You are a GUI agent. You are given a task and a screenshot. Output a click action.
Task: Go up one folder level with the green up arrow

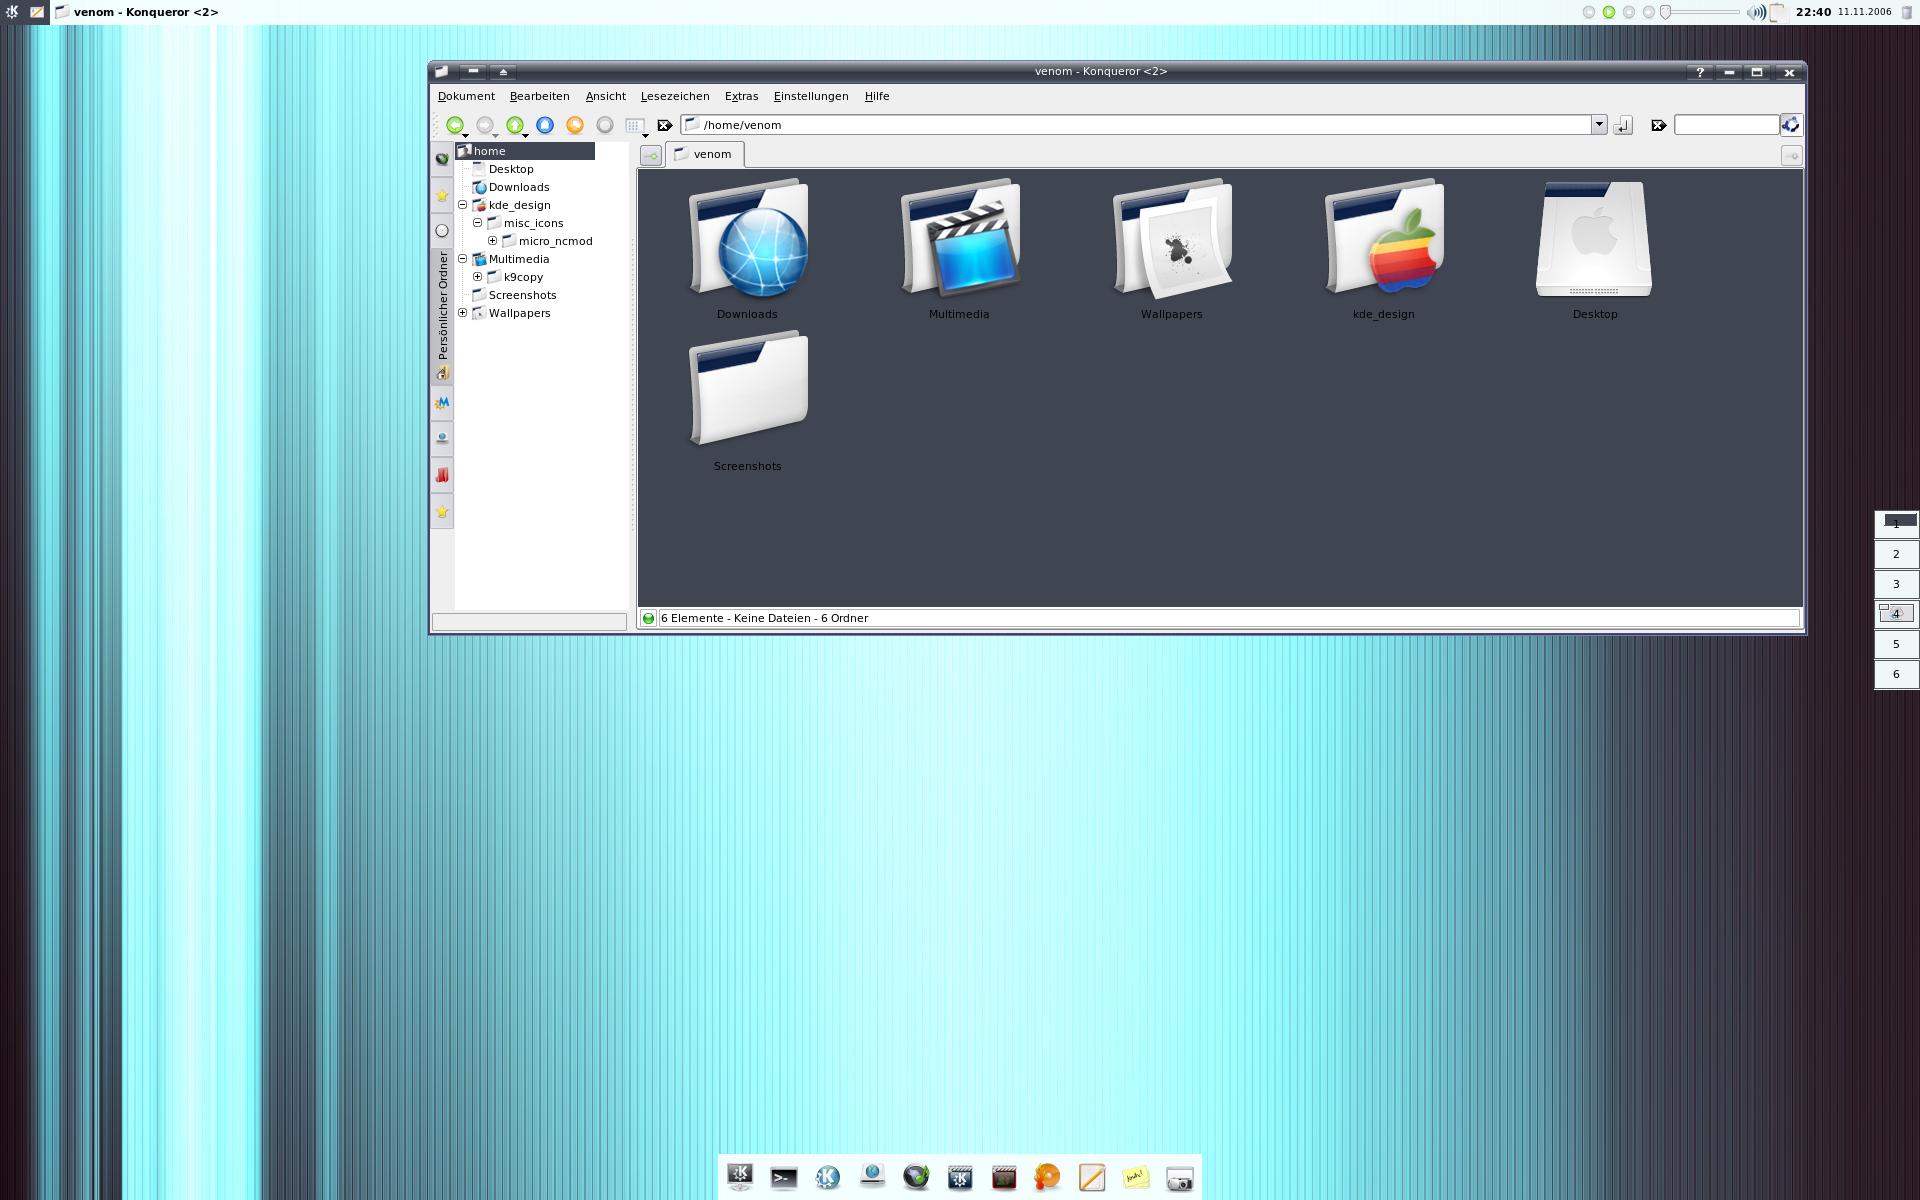tap(514, 125)
